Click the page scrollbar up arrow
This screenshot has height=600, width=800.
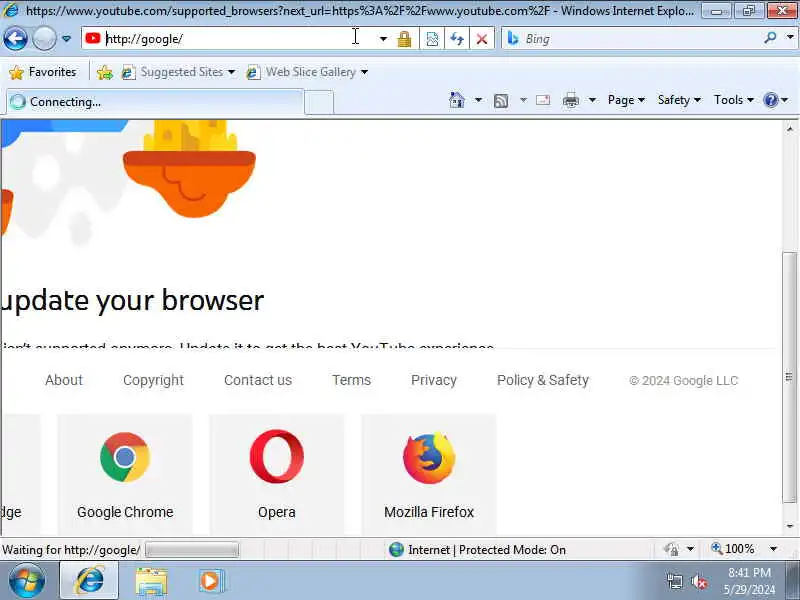(x=790, y=128)
